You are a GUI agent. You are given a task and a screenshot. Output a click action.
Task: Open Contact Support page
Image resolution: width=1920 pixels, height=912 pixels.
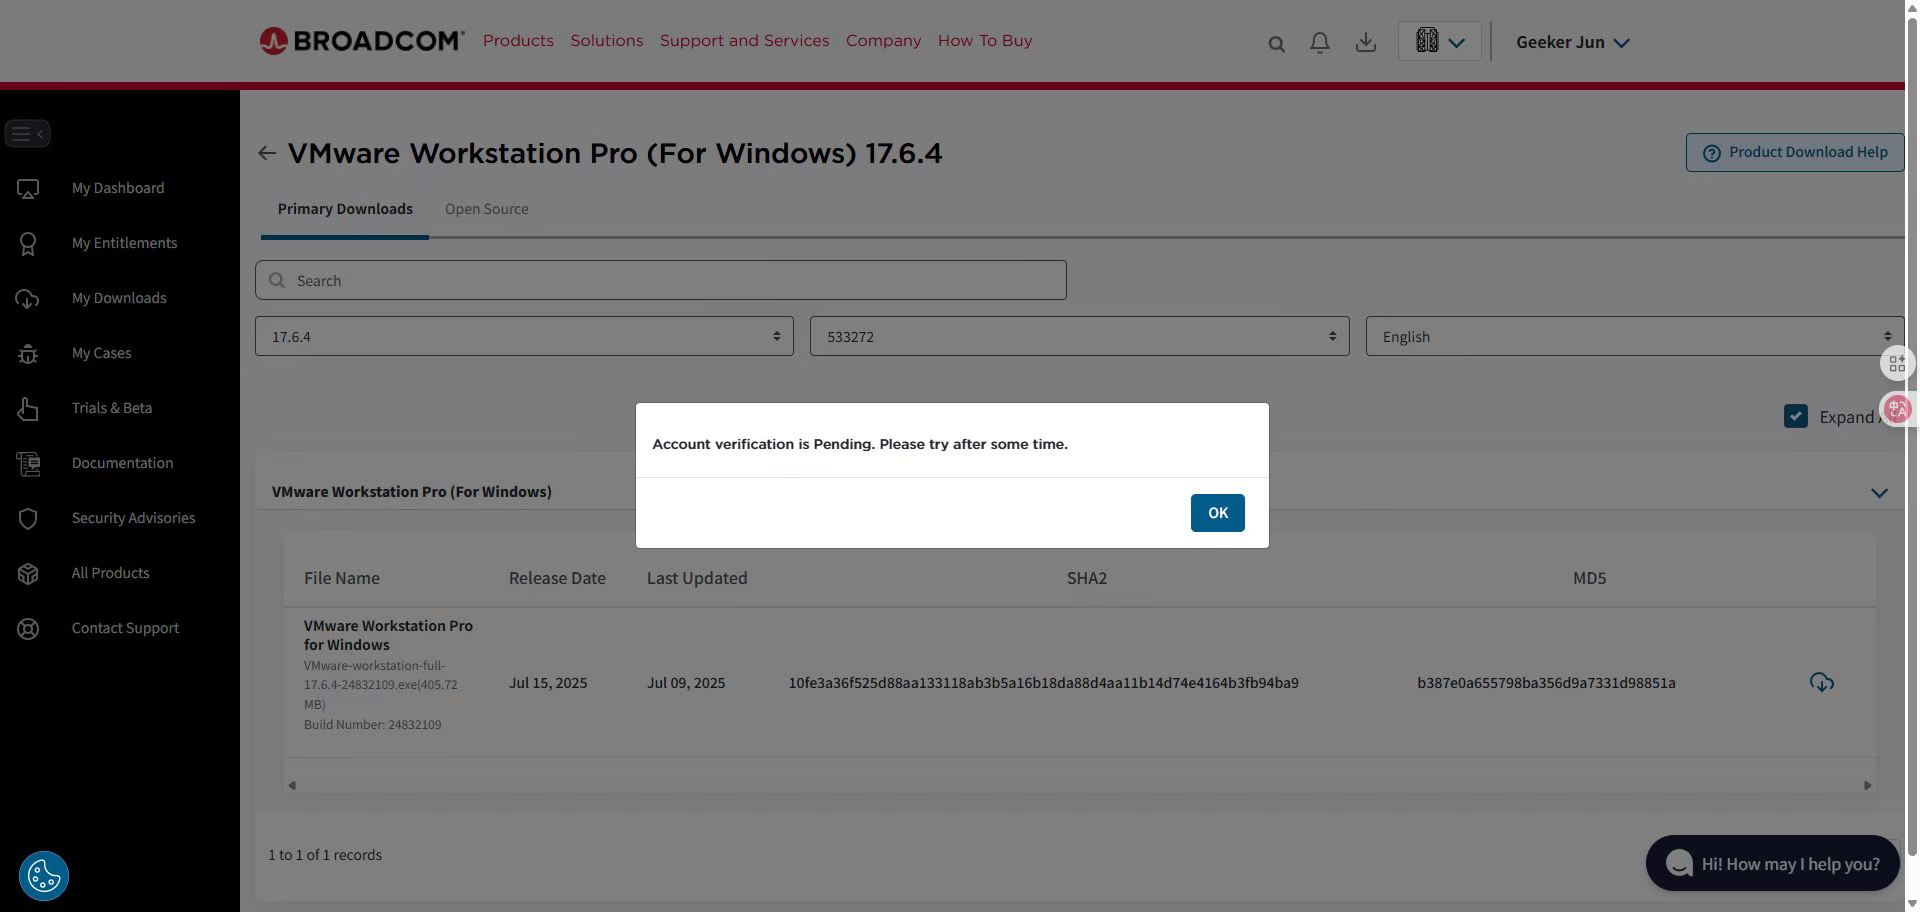pos(125,628)
